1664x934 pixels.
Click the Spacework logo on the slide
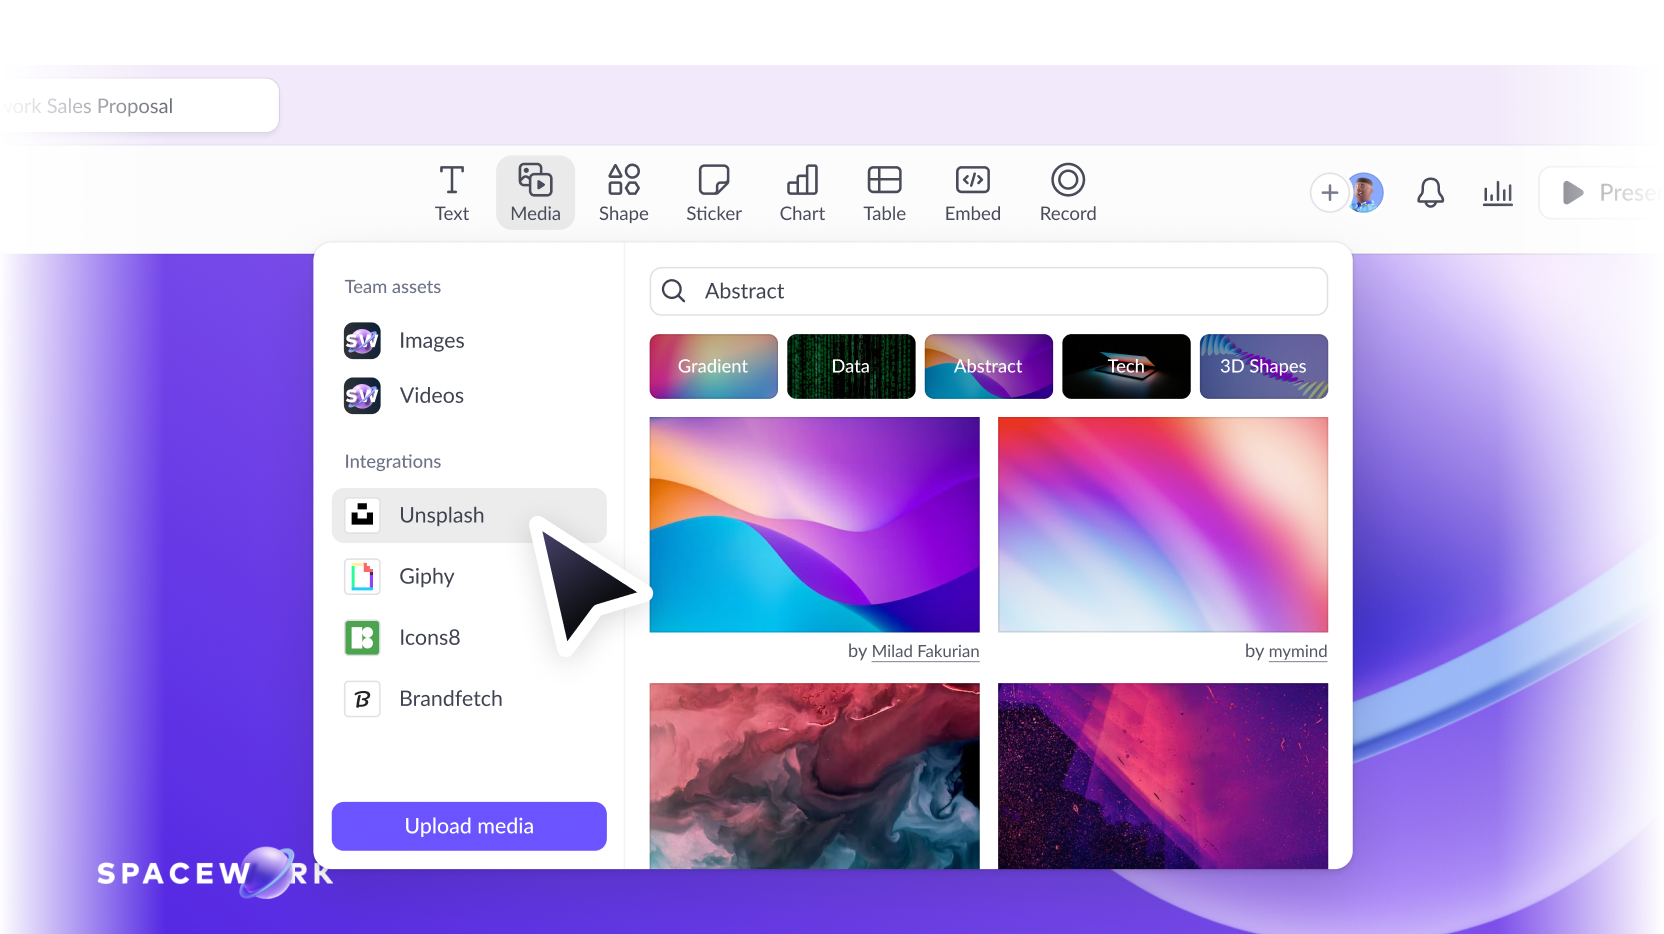214,873
